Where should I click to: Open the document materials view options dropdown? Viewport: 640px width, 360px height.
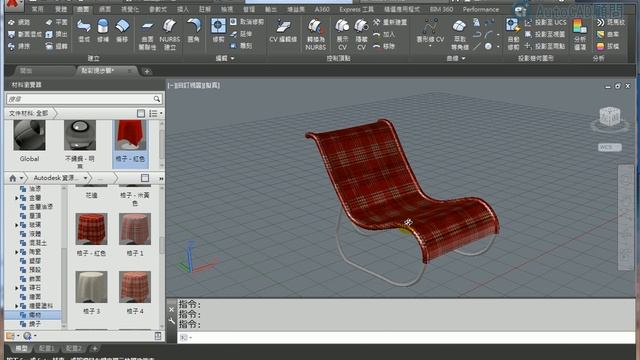coord(156,113)
